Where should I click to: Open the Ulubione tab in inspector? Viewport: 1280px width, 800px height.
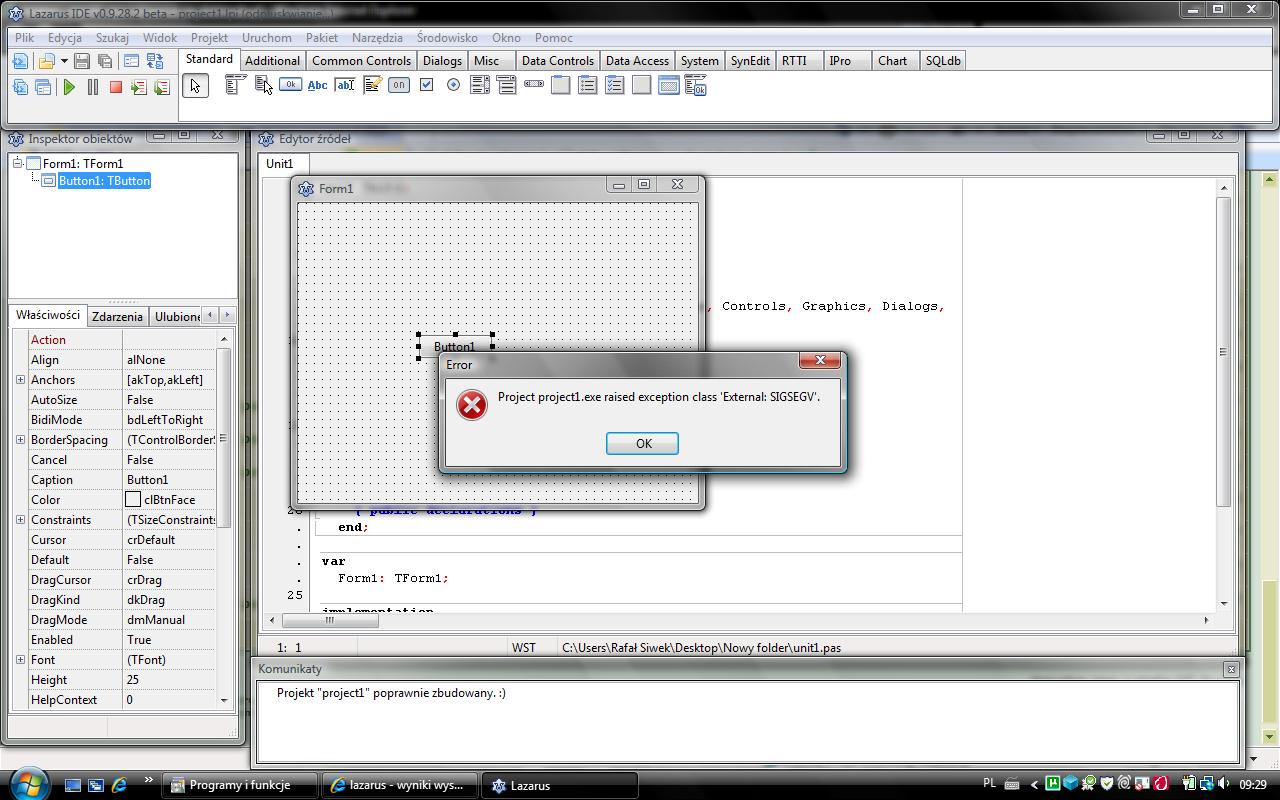177,316
